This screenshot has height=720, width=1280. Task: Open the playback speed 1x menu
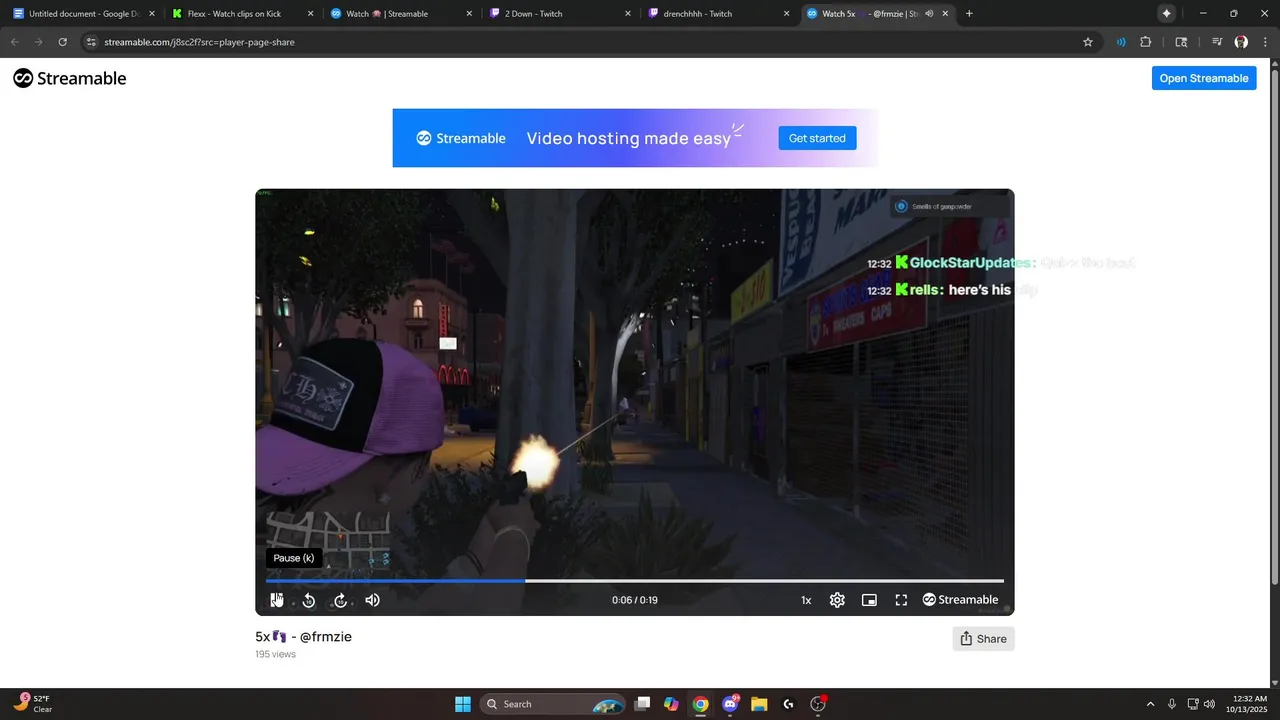[x=806, y=600]
